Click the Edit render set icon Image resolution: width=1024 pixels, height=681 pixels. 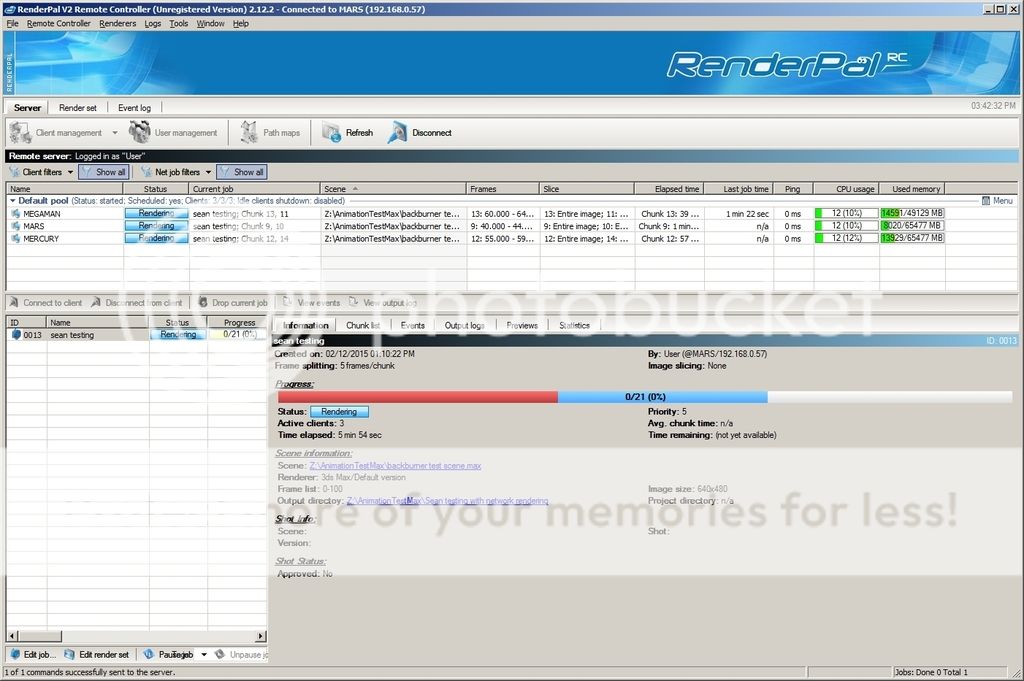(69, 654)
